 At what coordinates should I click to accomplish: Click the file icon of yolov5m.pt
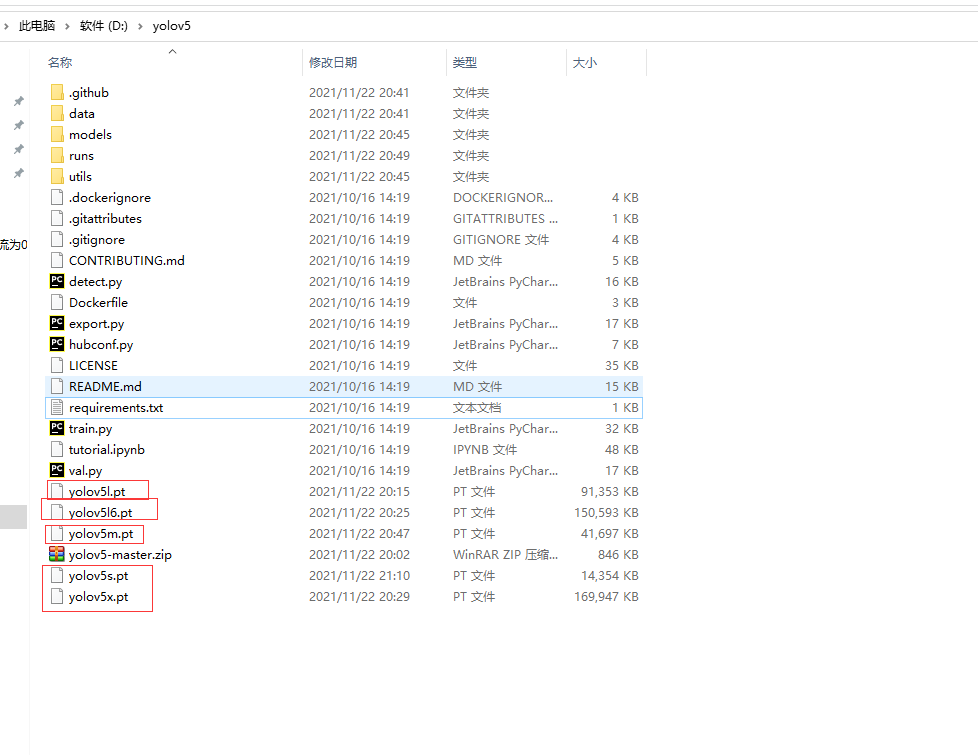coord(57,533)
